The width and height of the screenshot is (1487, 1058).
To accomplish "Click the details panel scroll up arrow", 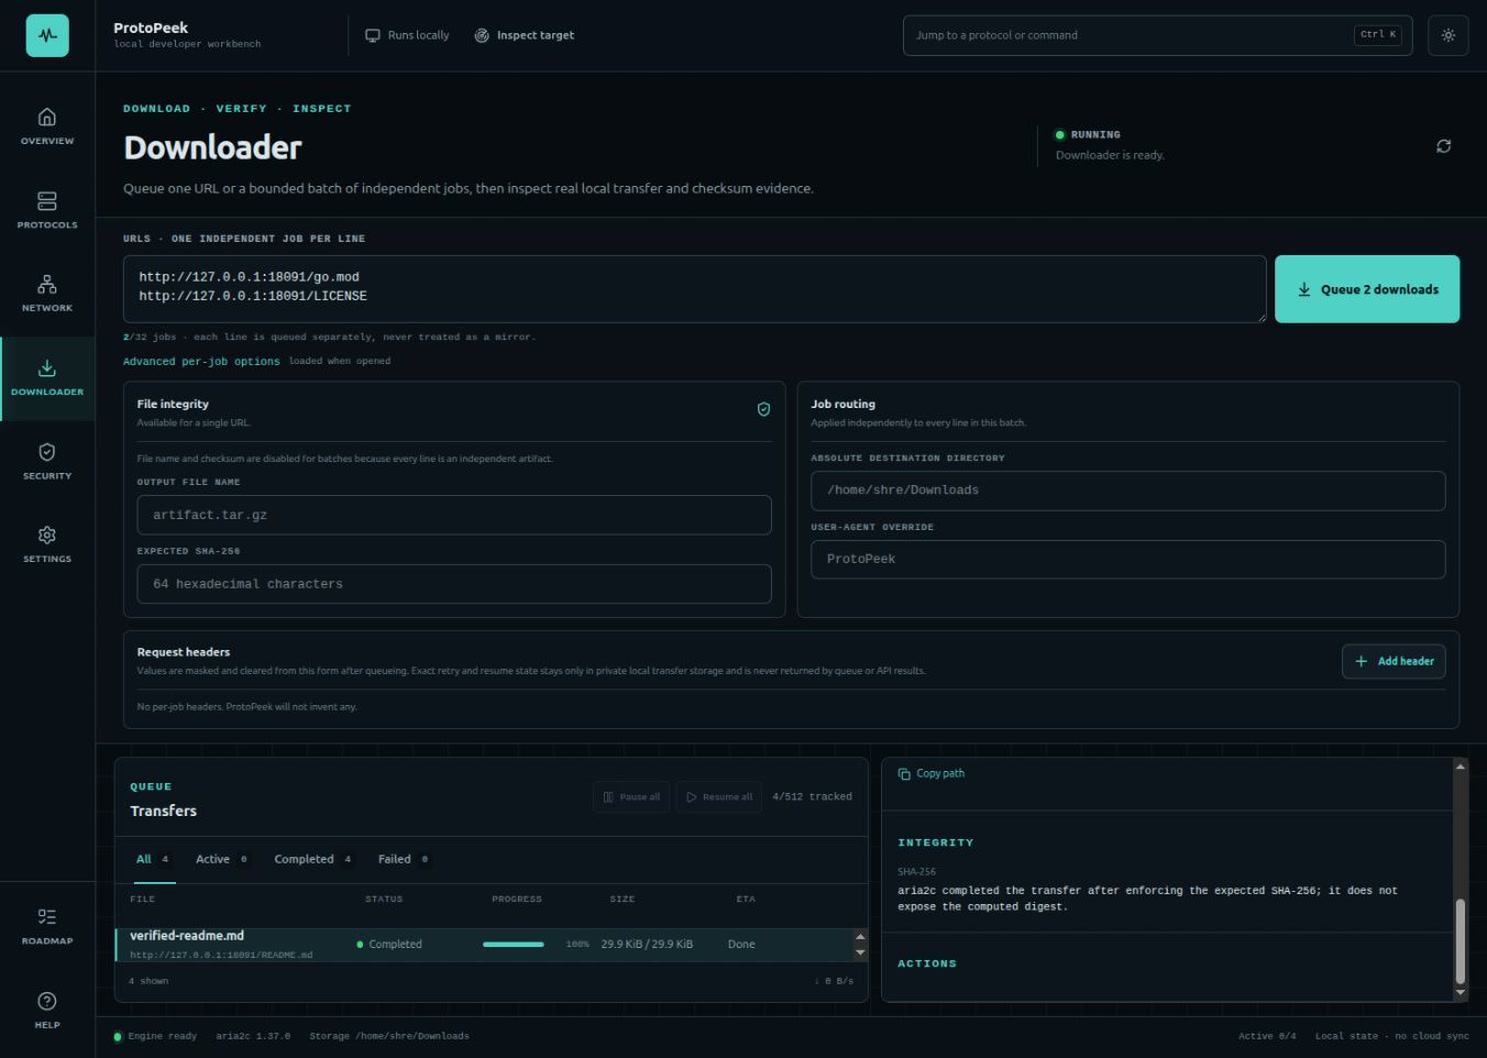I will click(x=1460, y=766).
